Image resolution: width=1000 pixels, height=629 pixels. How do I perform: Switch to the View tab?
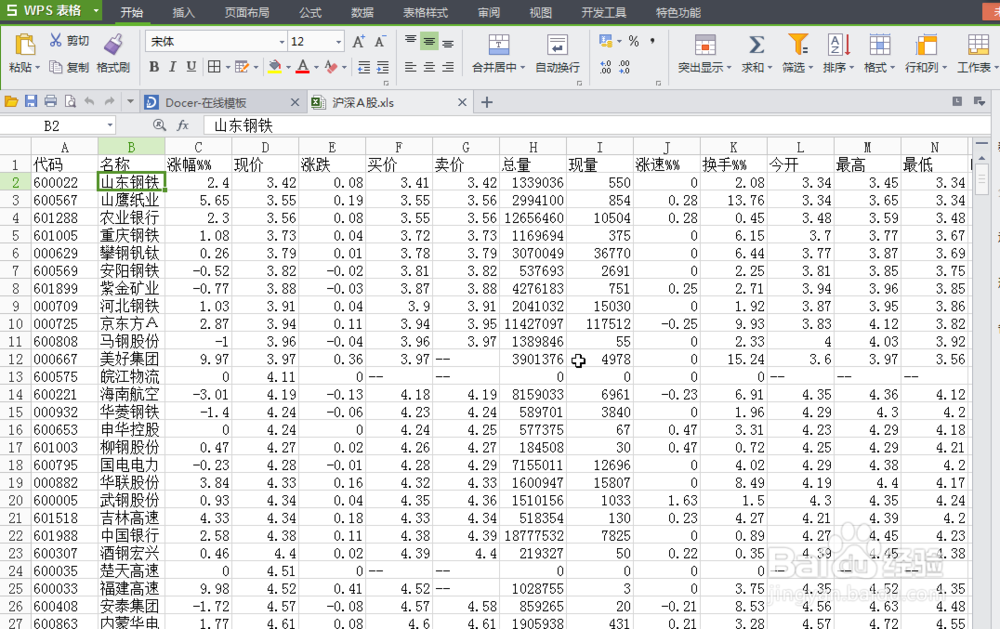pyautogui.click(x=541, y=12)
